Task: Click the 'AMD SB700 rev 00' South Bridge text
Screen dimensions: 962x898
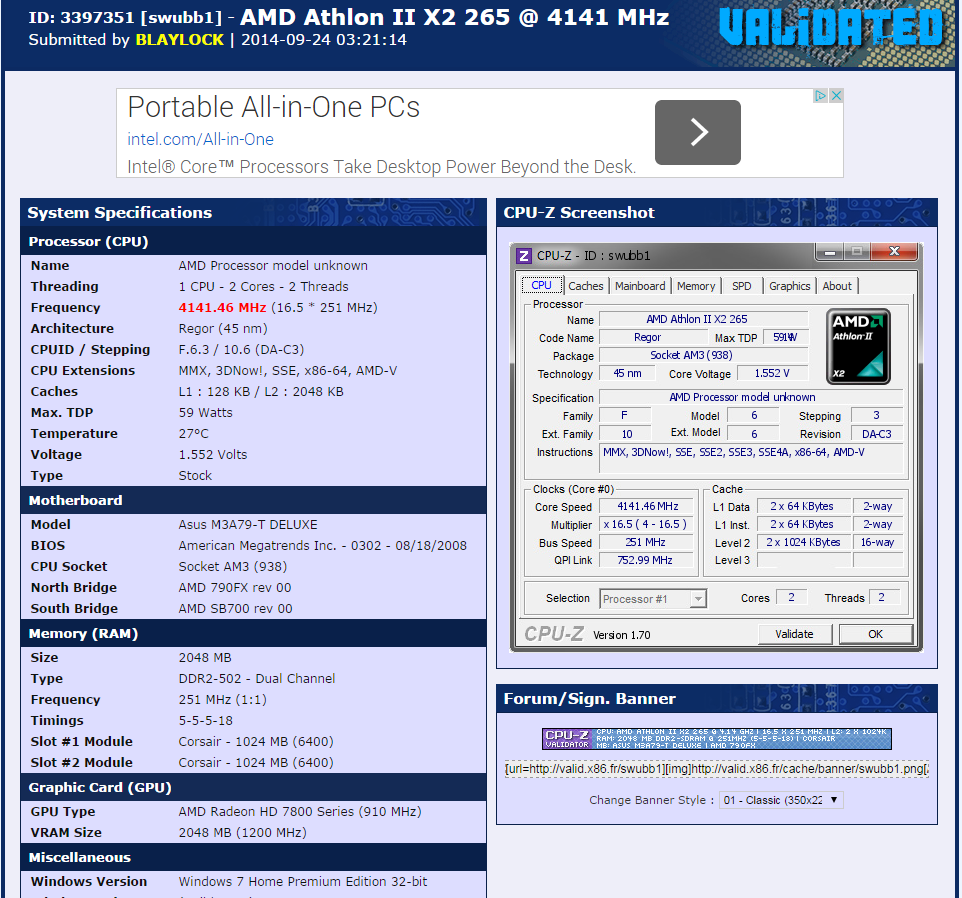Action: (x=236, y=608)
